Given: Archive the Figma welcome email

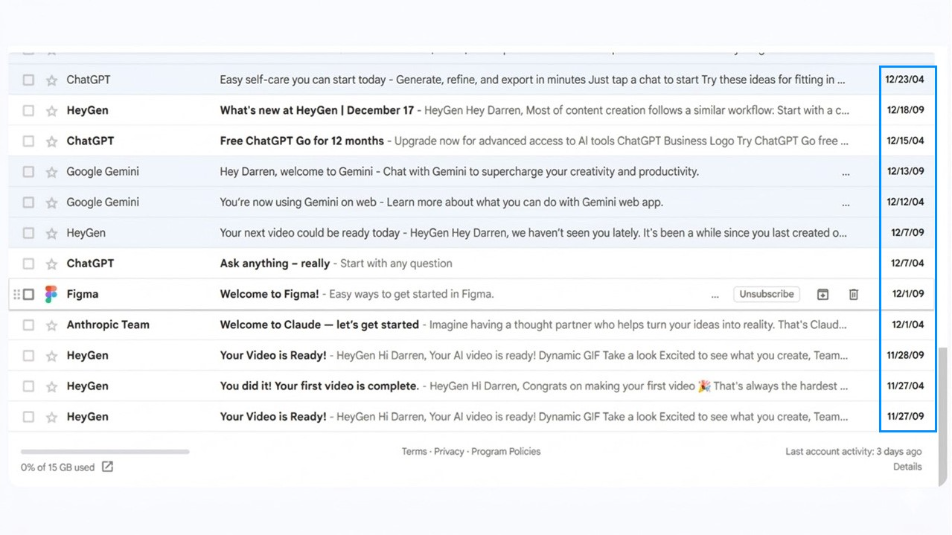Looking at the screenshot, I should coord(823,295).
